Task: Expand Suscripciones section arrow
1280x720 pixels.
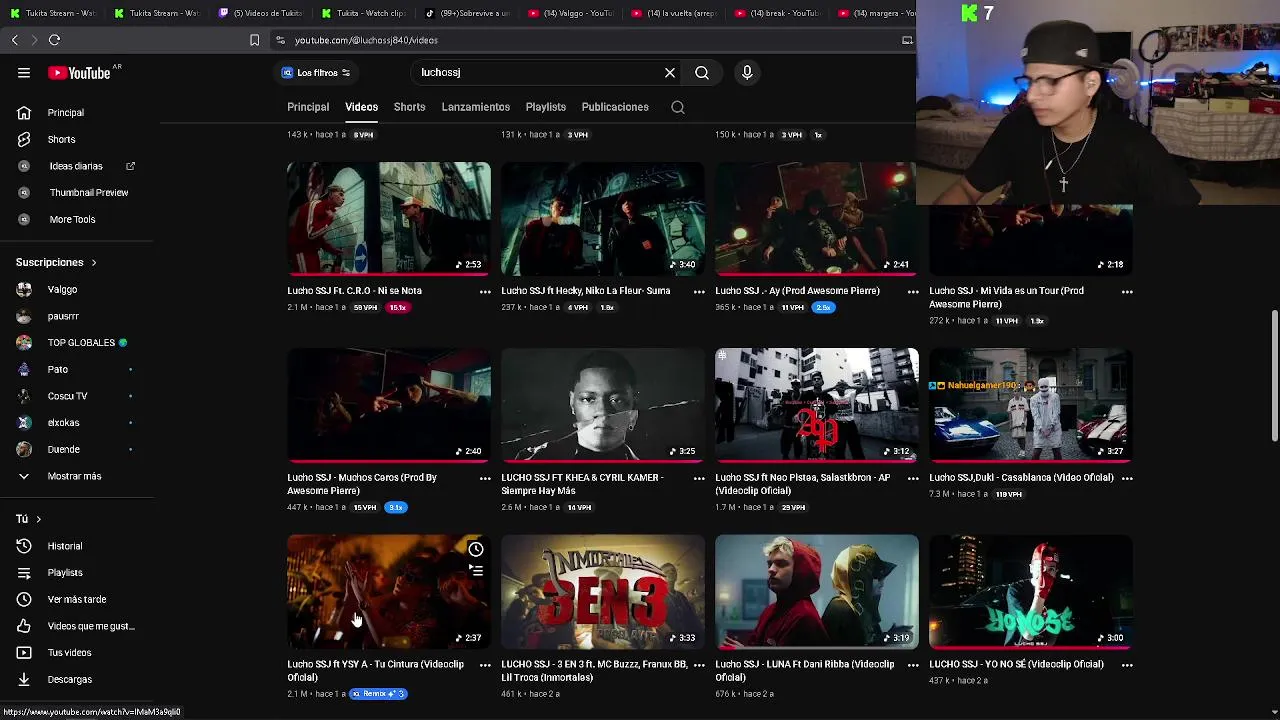Action: (x=94, y=263)
